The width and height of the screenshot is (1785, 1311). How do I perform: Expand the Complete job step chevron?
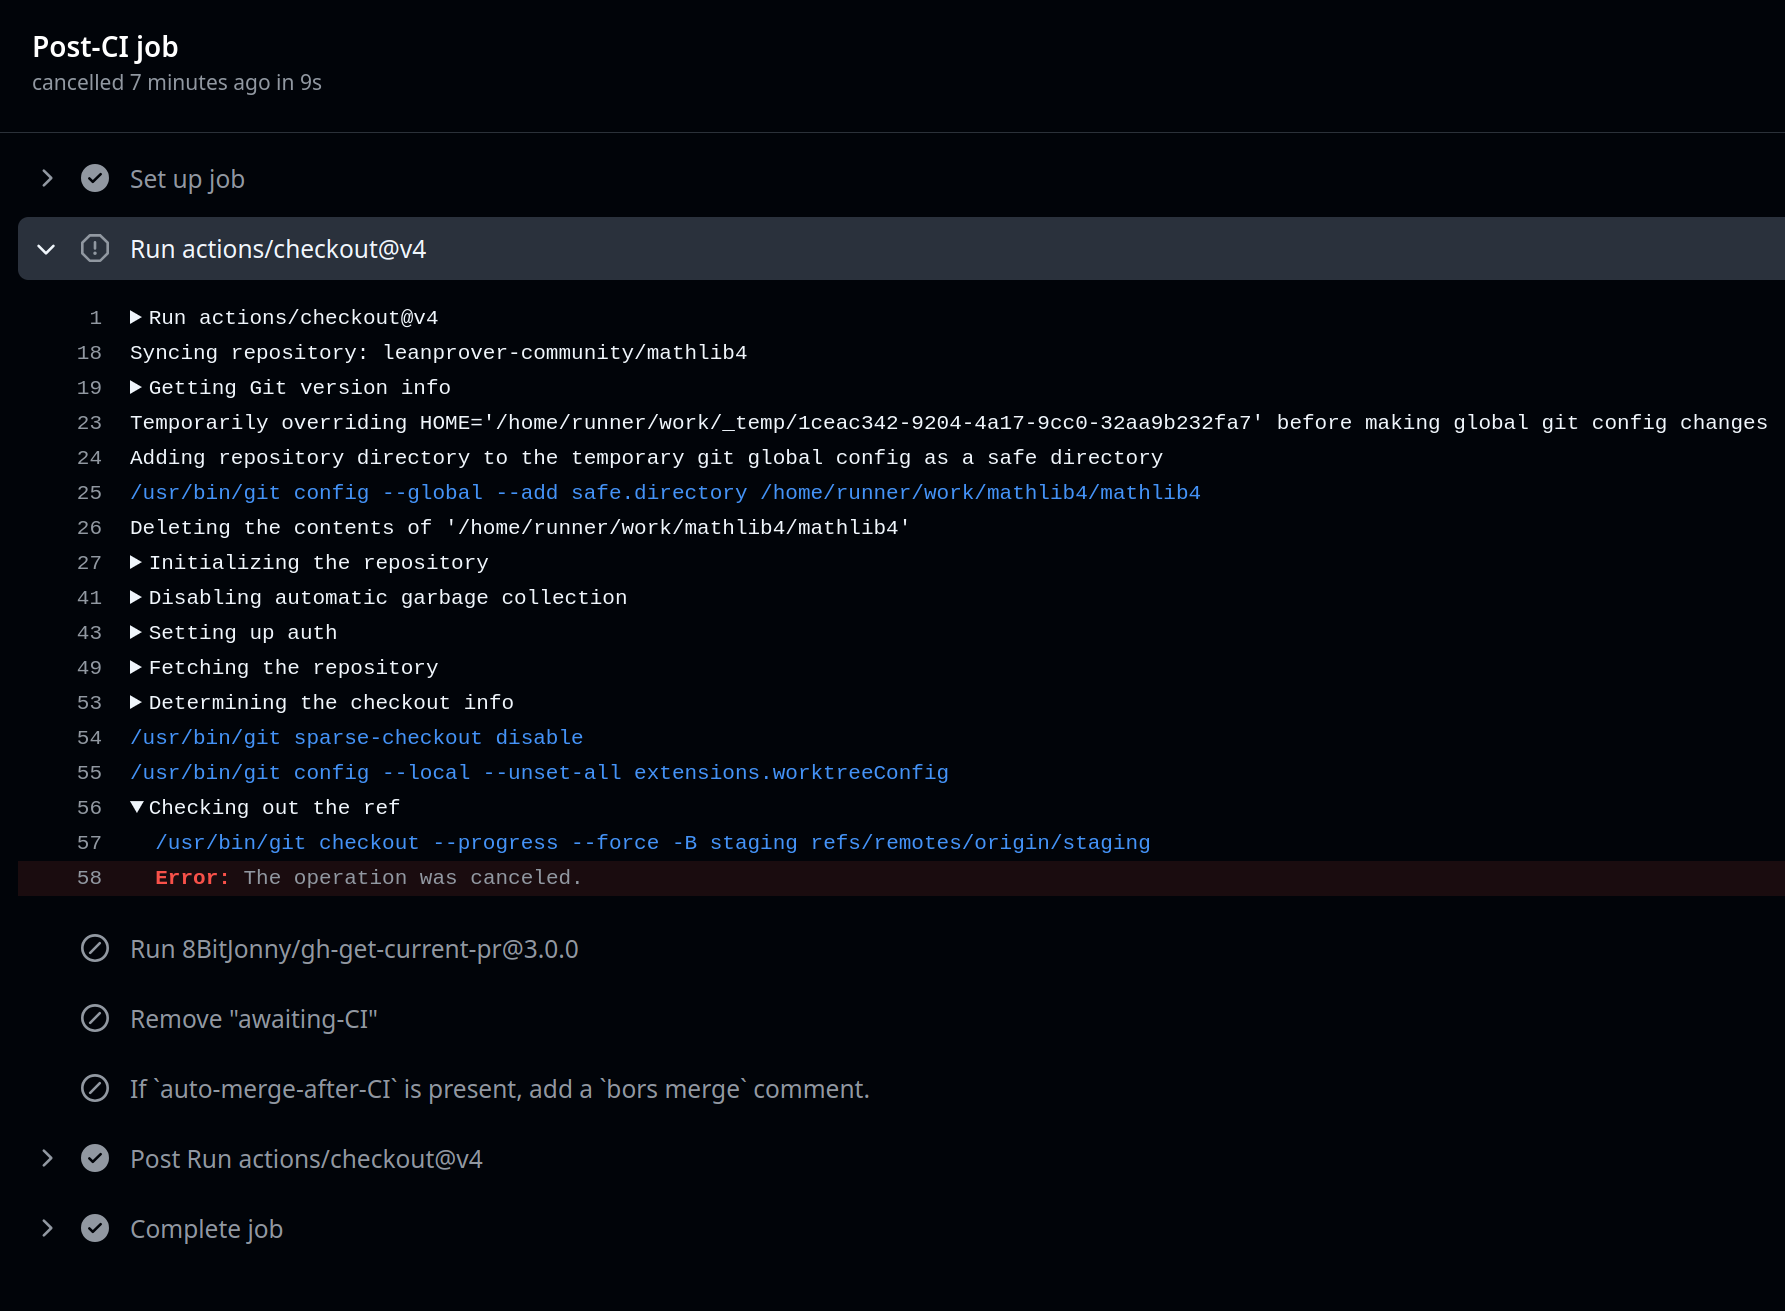[x=47, y=1228]
